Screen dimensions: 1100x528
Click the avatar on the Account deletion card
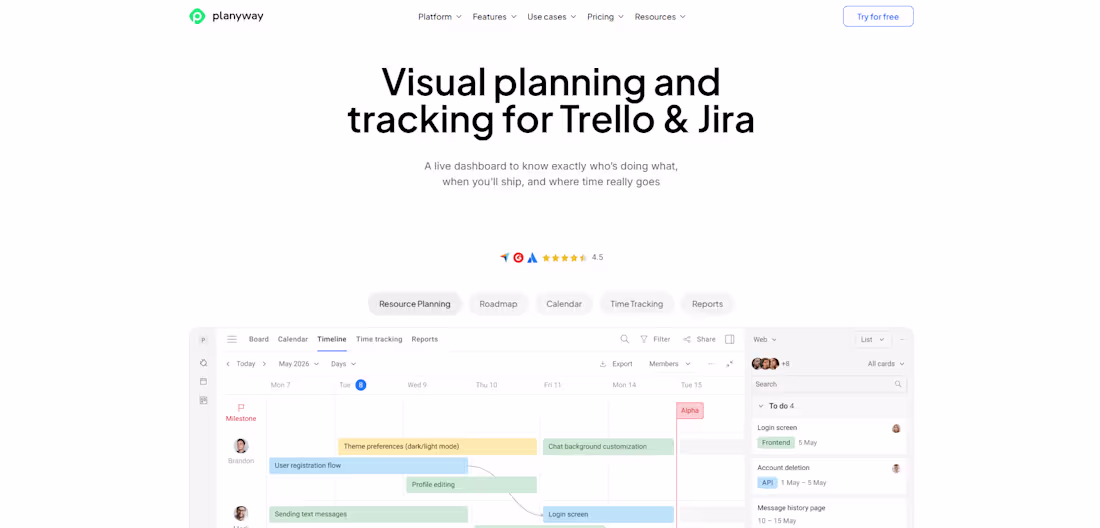896,468
